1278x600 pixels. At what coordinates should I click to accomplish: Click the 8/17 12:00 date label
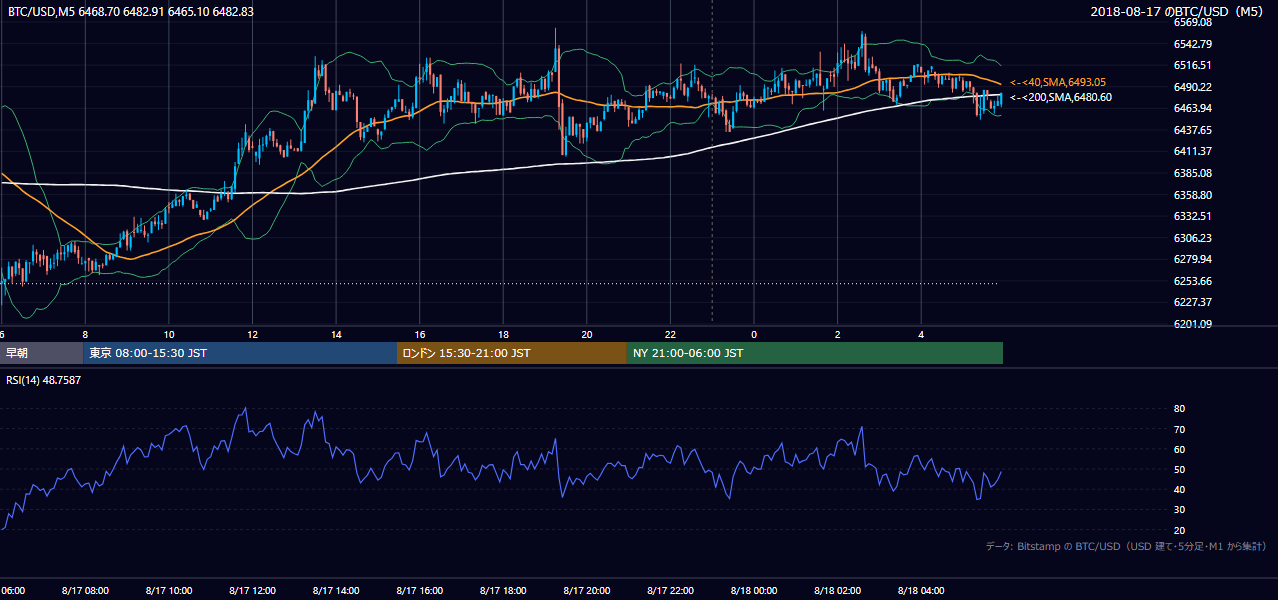click(252, 591)
